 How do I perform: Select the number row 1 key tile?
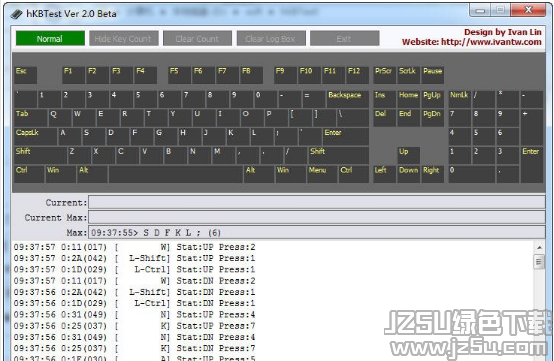[49, 99]
